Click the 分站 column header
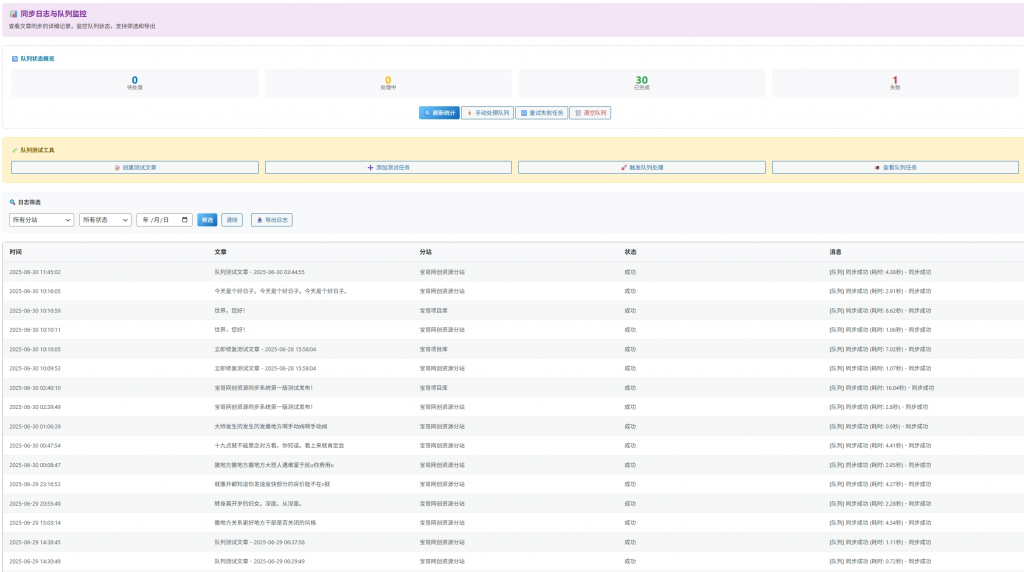 pyautogui.click(x=426, y=252)
